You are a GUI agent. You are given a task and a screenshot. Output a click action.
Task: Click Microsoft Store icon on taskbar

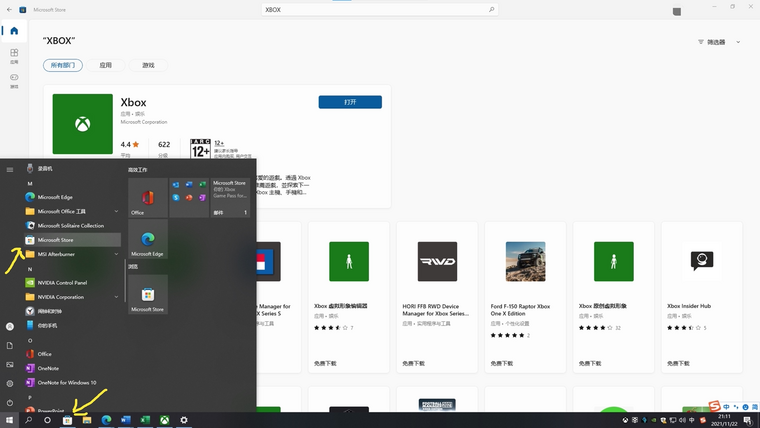pos(67,420)
